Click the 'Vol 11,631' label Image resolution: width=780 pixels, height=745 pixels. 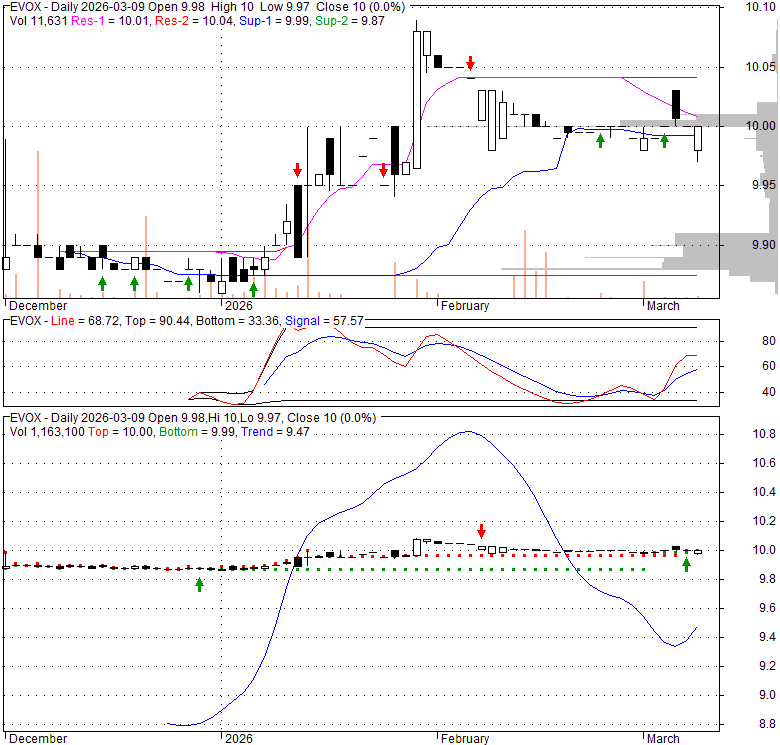(x=38, y=21)
